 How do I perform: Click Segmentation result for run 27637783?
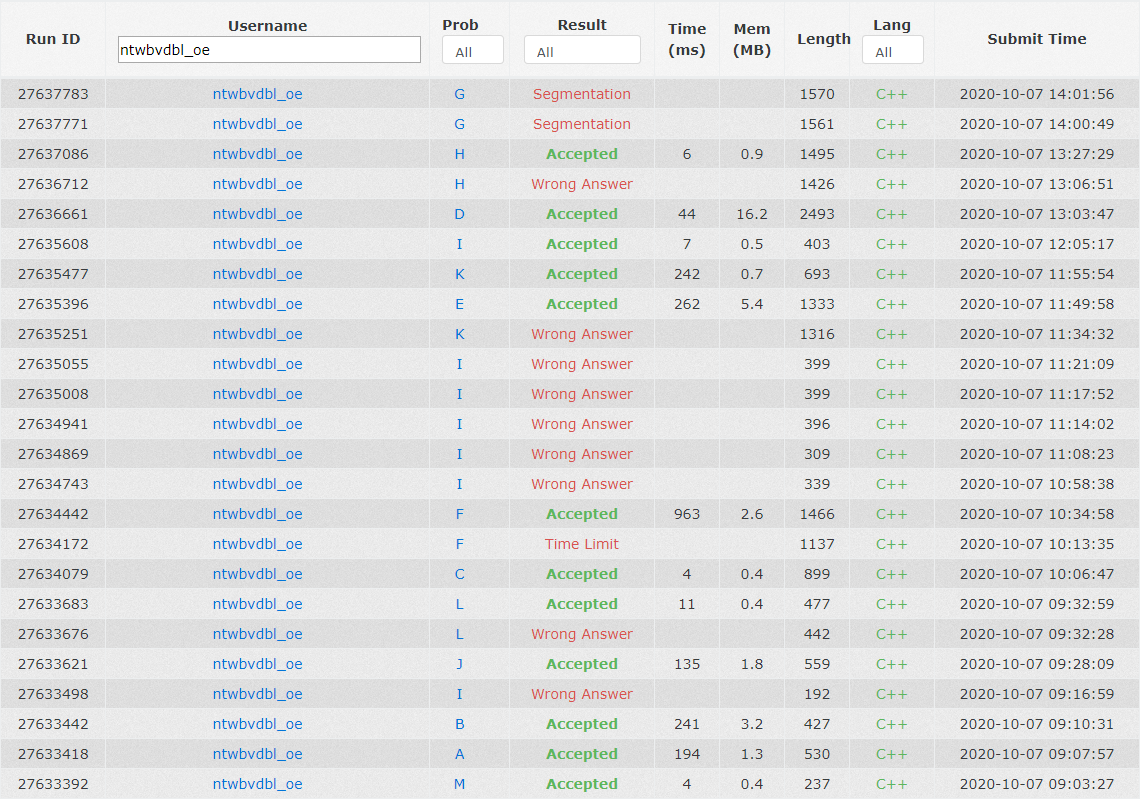pos(582,94)
